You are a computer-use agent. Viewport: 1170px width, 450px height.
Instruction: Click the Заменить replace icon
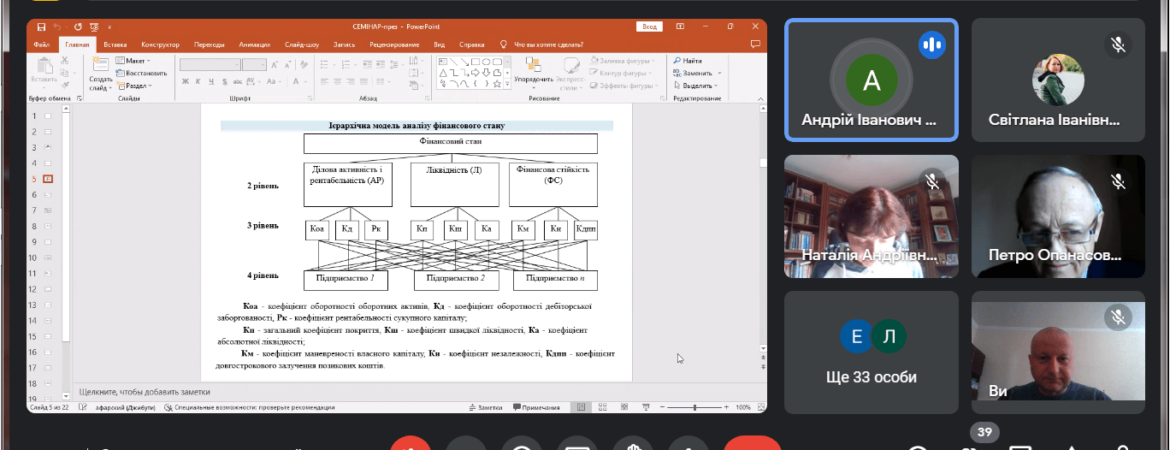pyautogui.click(x=676, y=73)
